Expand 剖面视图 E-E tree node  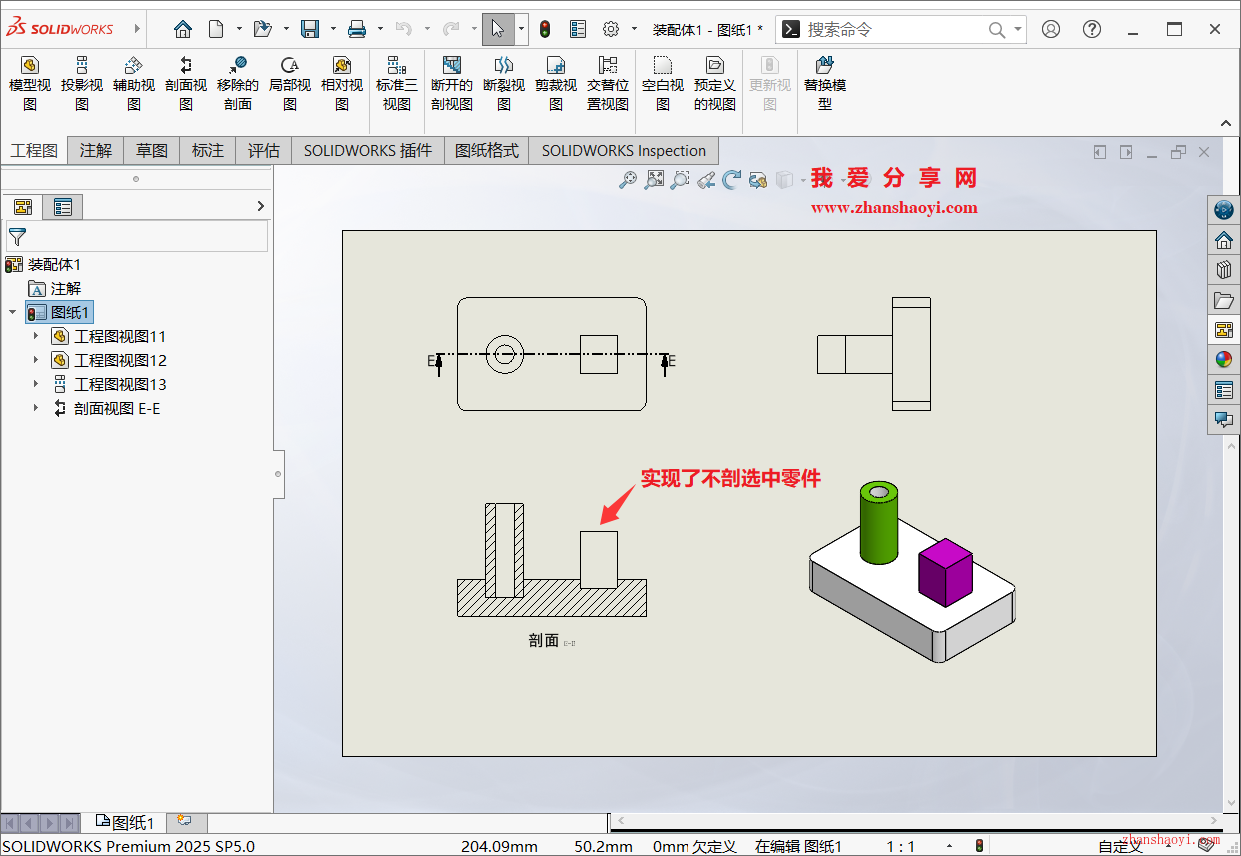(x=36, y=408)
